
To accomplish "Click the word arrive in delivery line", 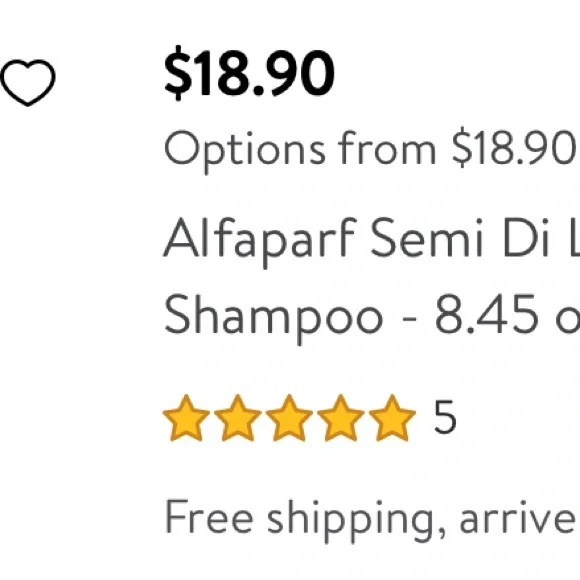I will pos(517,518).
